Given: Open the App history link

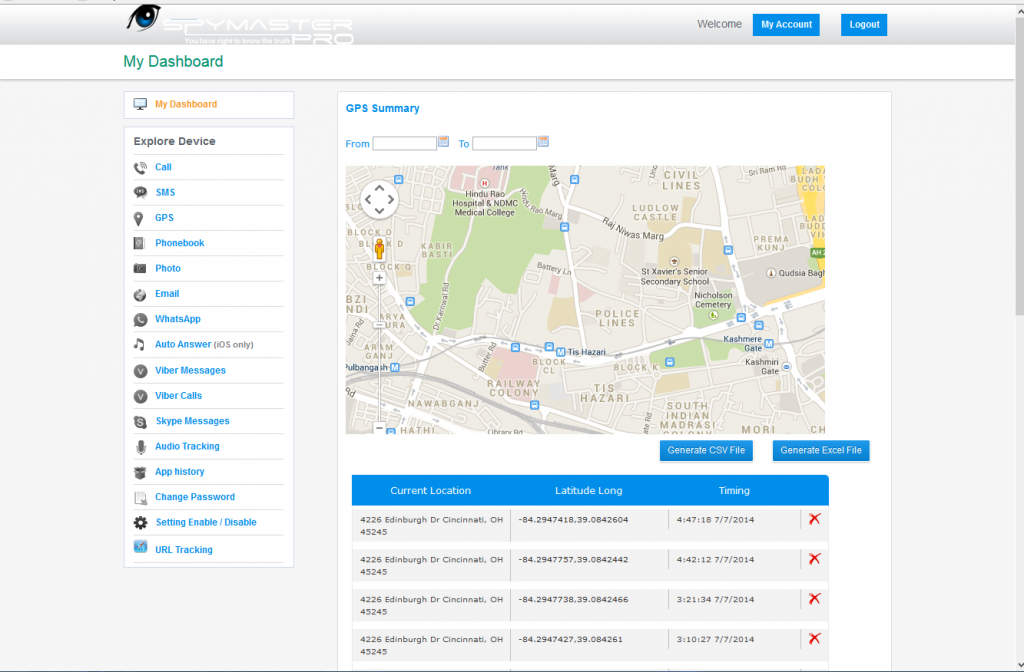Looking at the screenshot, I should [x=180, y=472].
